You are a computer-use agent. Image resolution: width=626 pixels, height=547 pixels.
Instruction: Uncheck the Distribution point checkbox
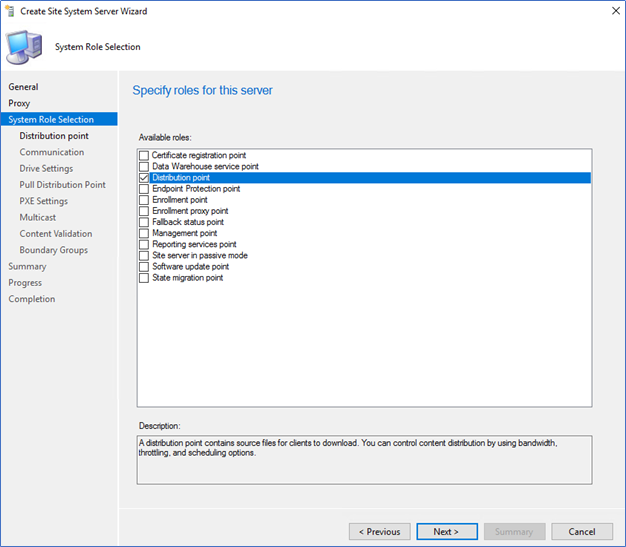(x=144, y=178)
